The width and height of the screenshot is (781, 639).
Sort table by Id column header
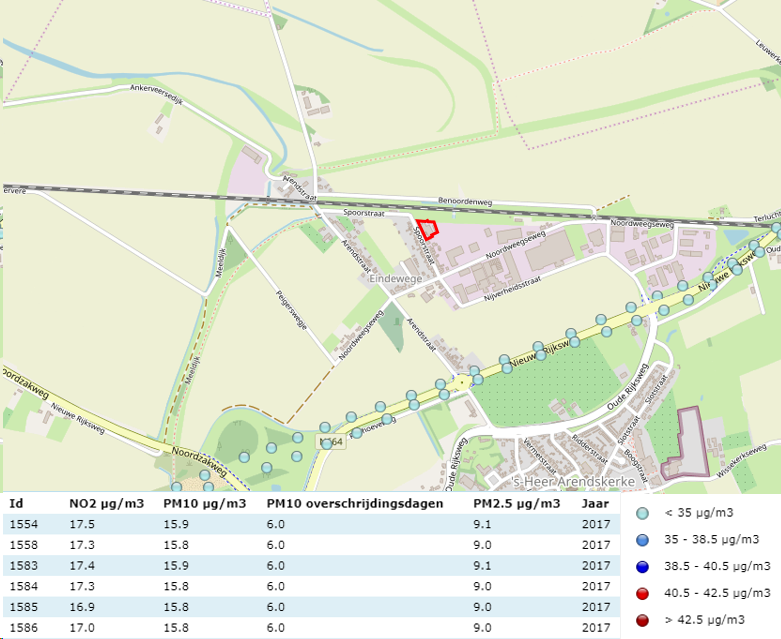[16, 503]
